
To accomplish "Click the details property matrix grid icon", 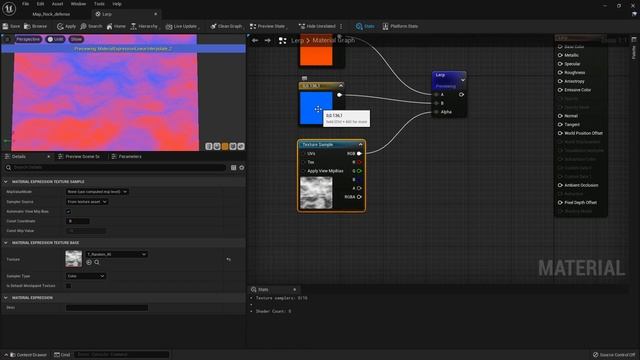I will [x=233, y=167].
